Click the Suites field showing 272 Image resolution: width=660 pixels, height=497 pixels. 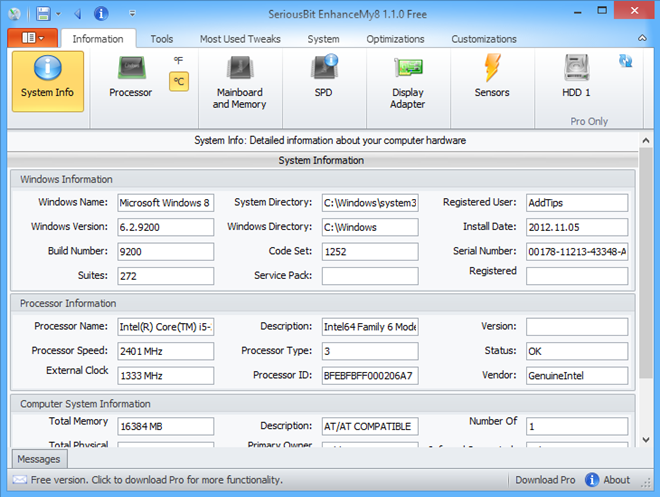click(165, 276)
